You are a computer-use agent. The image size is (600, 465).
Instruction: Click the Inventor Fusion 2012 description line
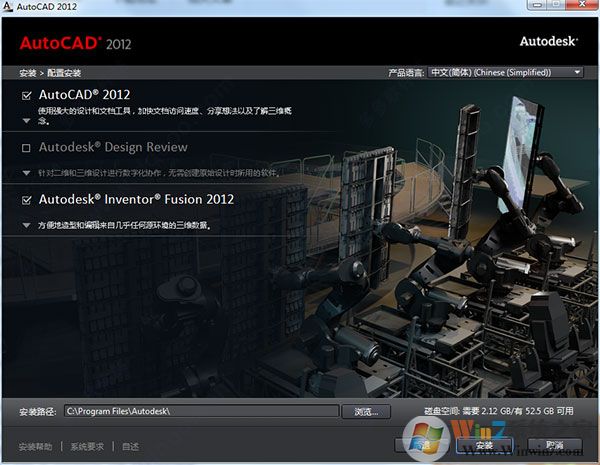click(x=124, y=225)
